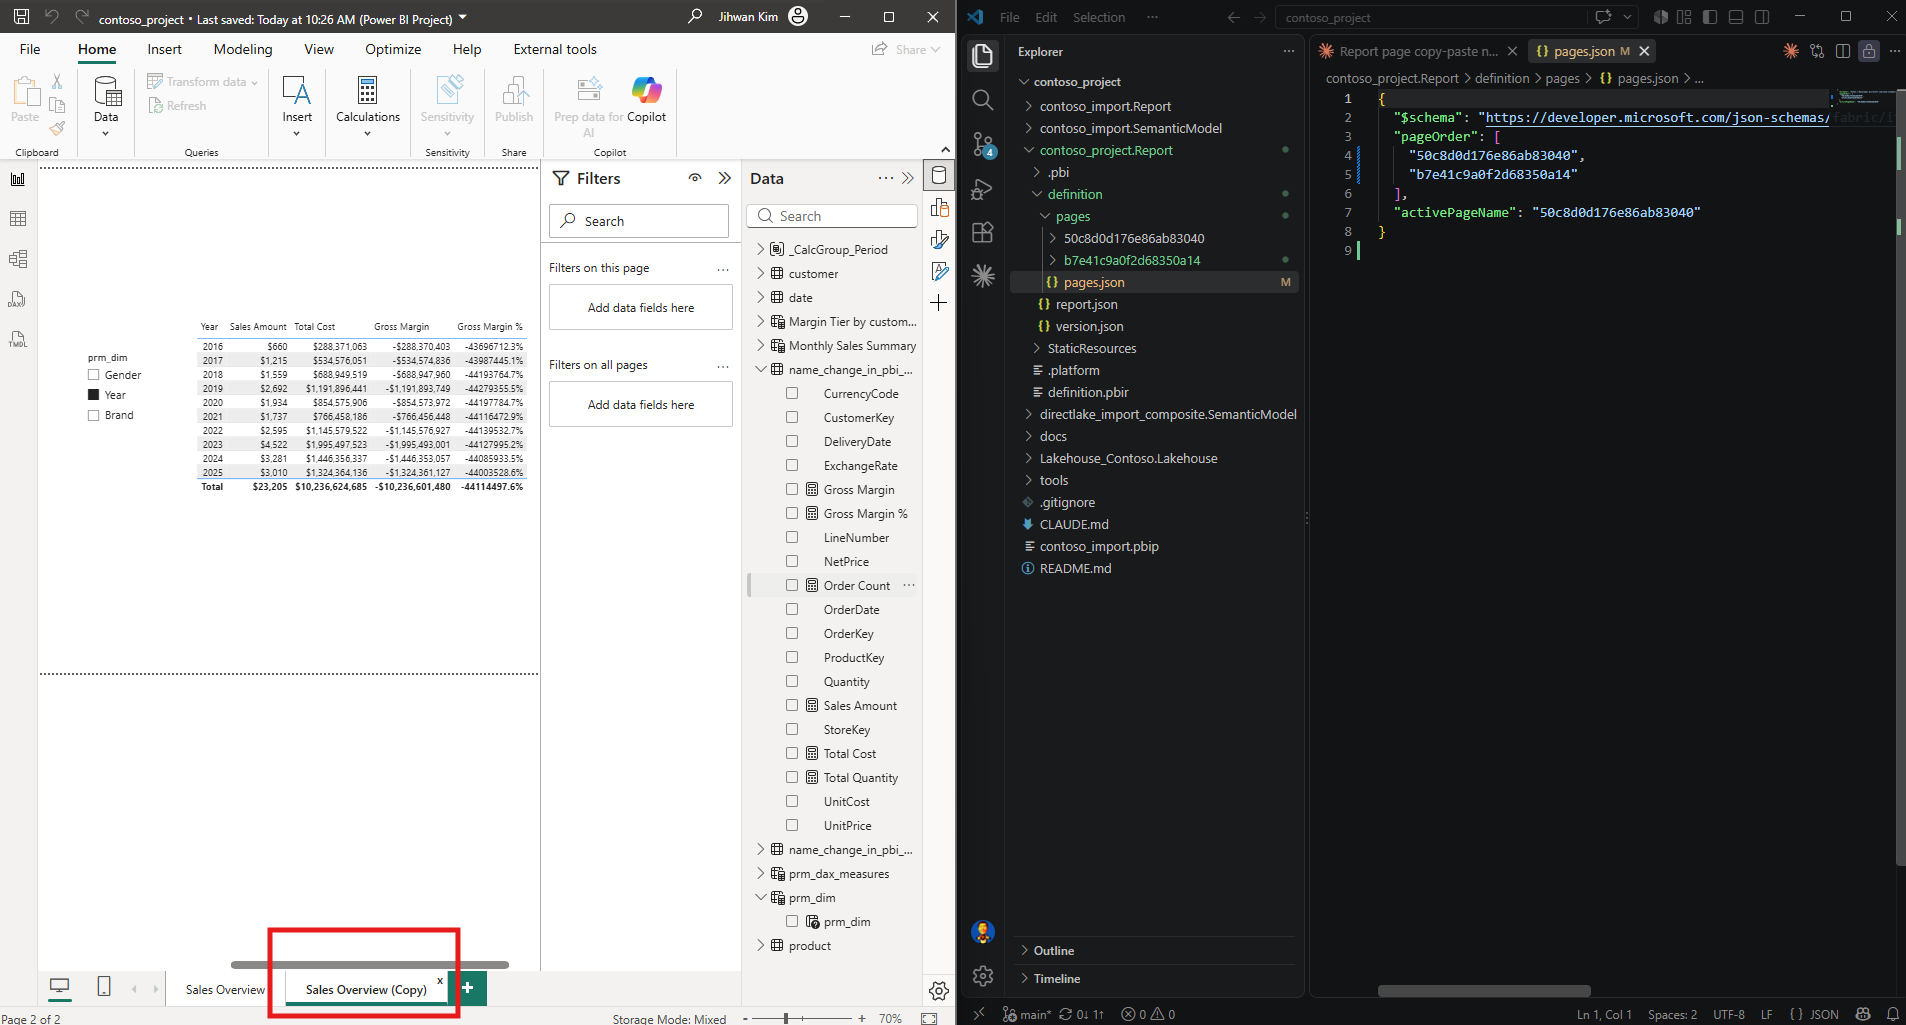Open VS Code Run and Debug icon
This screenshot has width=1906, height=1025.
(x=983, y=189)
